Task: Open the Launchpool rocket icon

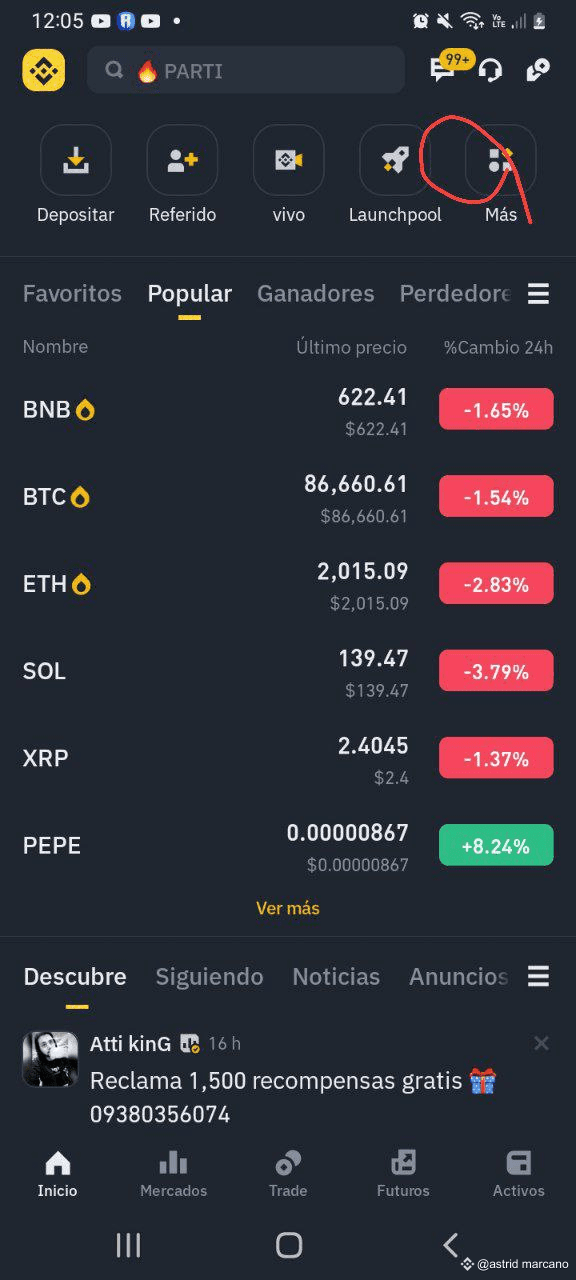Action: click(395, 160)
